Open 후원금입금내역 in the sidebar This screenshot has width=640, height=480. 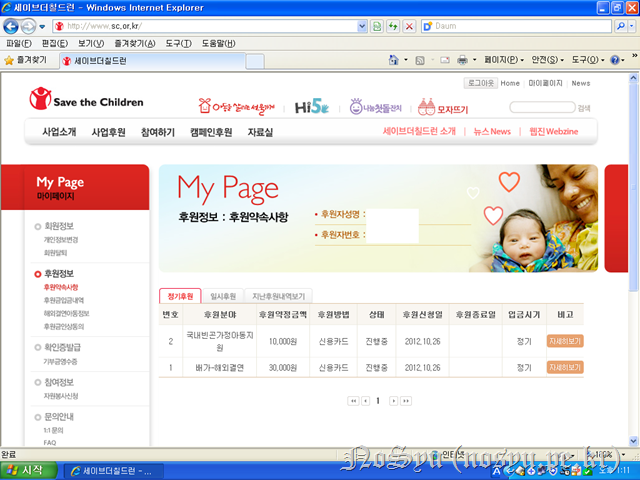pyautogui.click(x=68, y=300)
